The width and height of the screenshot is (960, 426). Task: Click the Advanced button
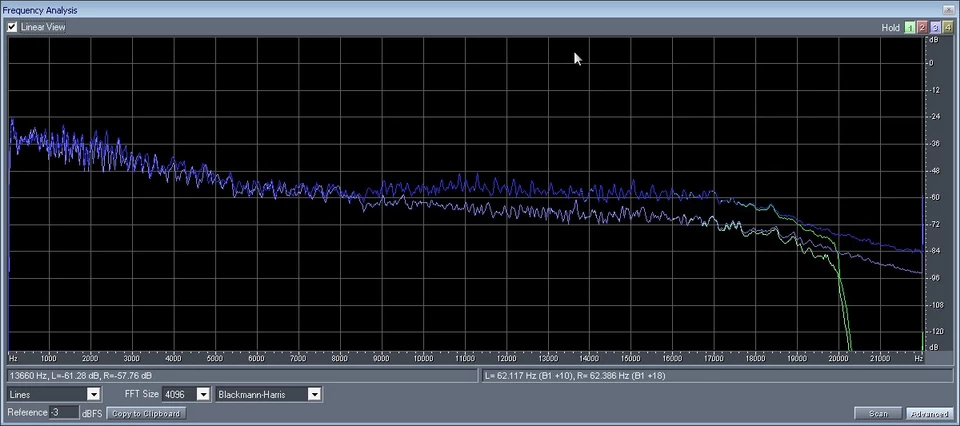(929, 414)
